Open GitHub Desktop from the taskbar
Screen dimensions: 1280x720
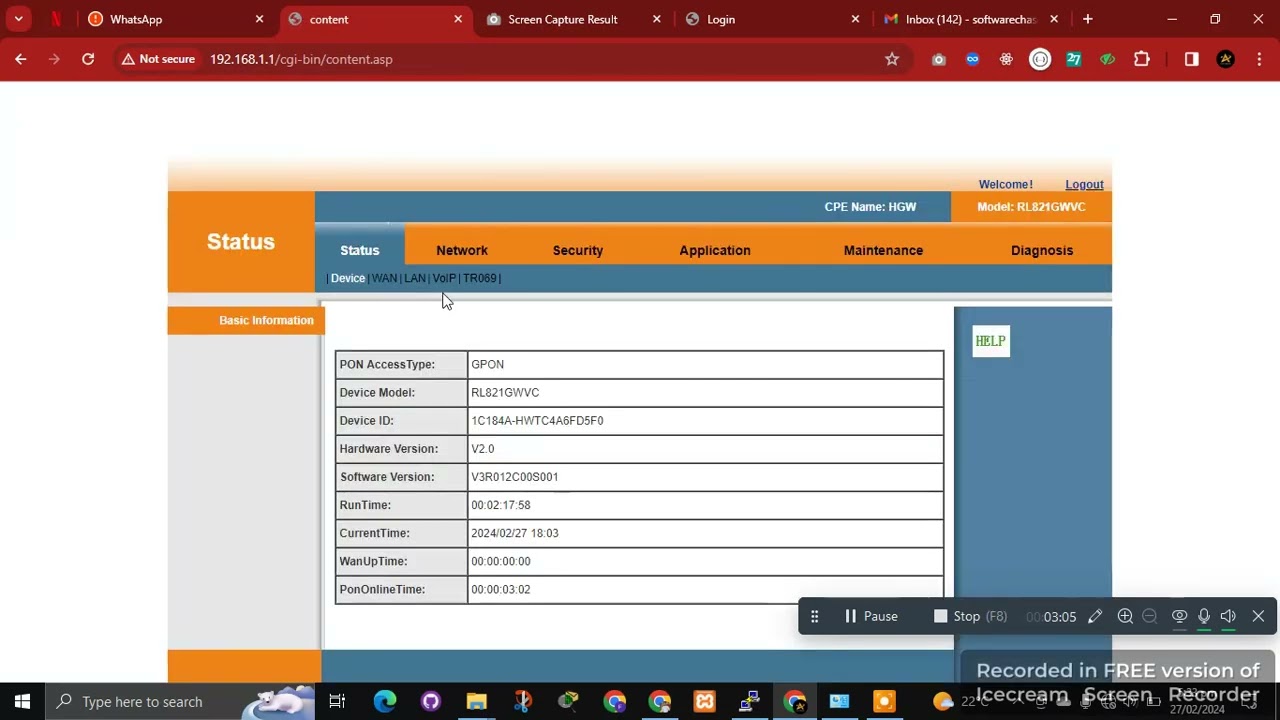click(431, 701)
